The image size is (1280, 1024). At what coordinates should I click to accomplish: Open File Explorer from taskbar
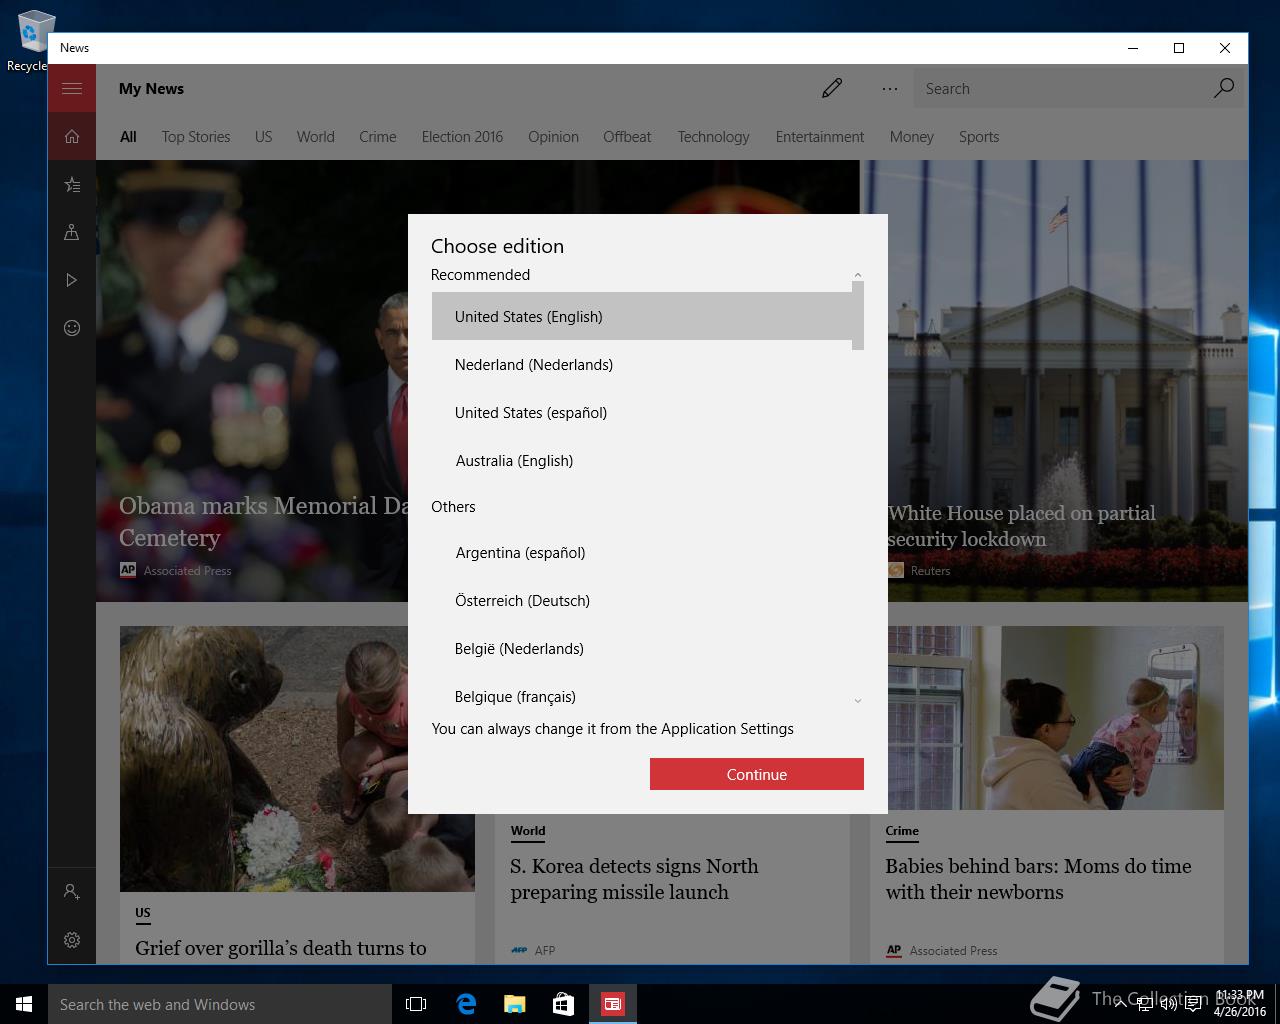pyautogui.click(x=514, y=1004)
